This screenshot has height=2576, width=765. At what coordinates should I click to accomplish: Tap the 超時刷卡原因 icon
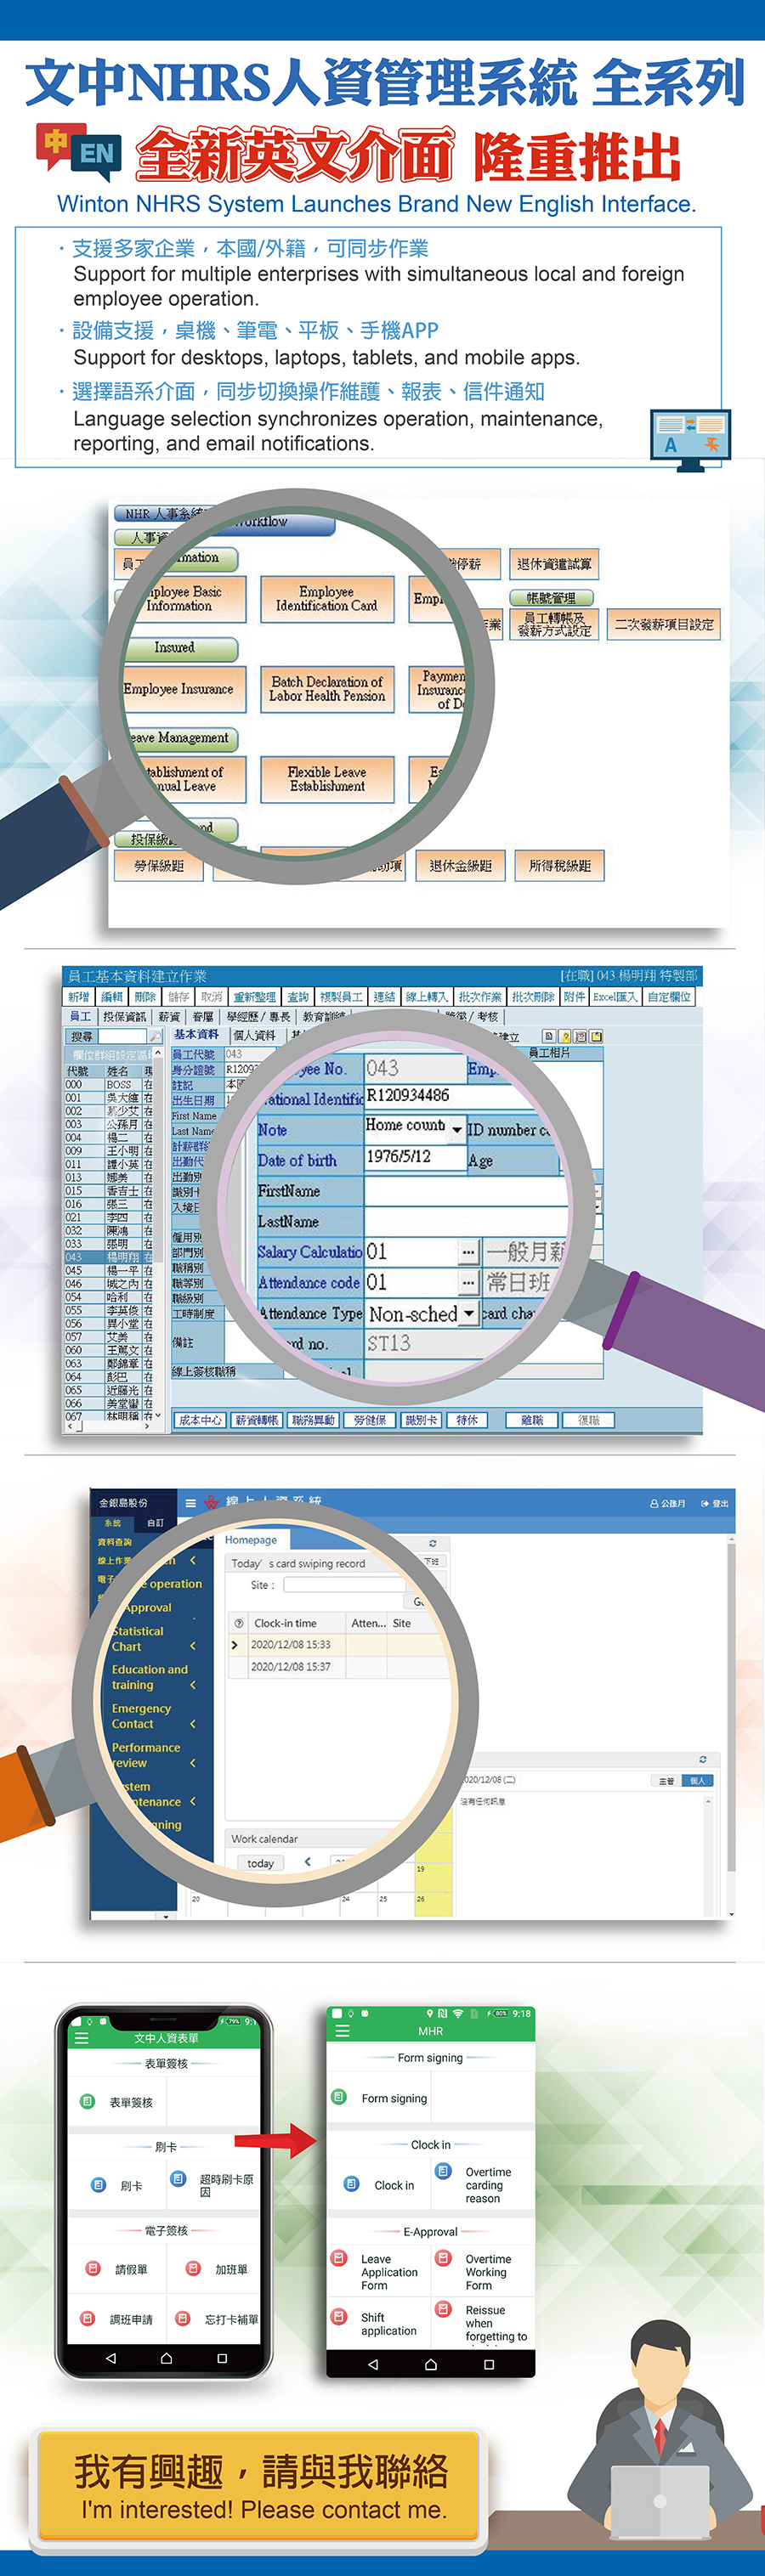pyautogui.click(x=178, y=2178)
